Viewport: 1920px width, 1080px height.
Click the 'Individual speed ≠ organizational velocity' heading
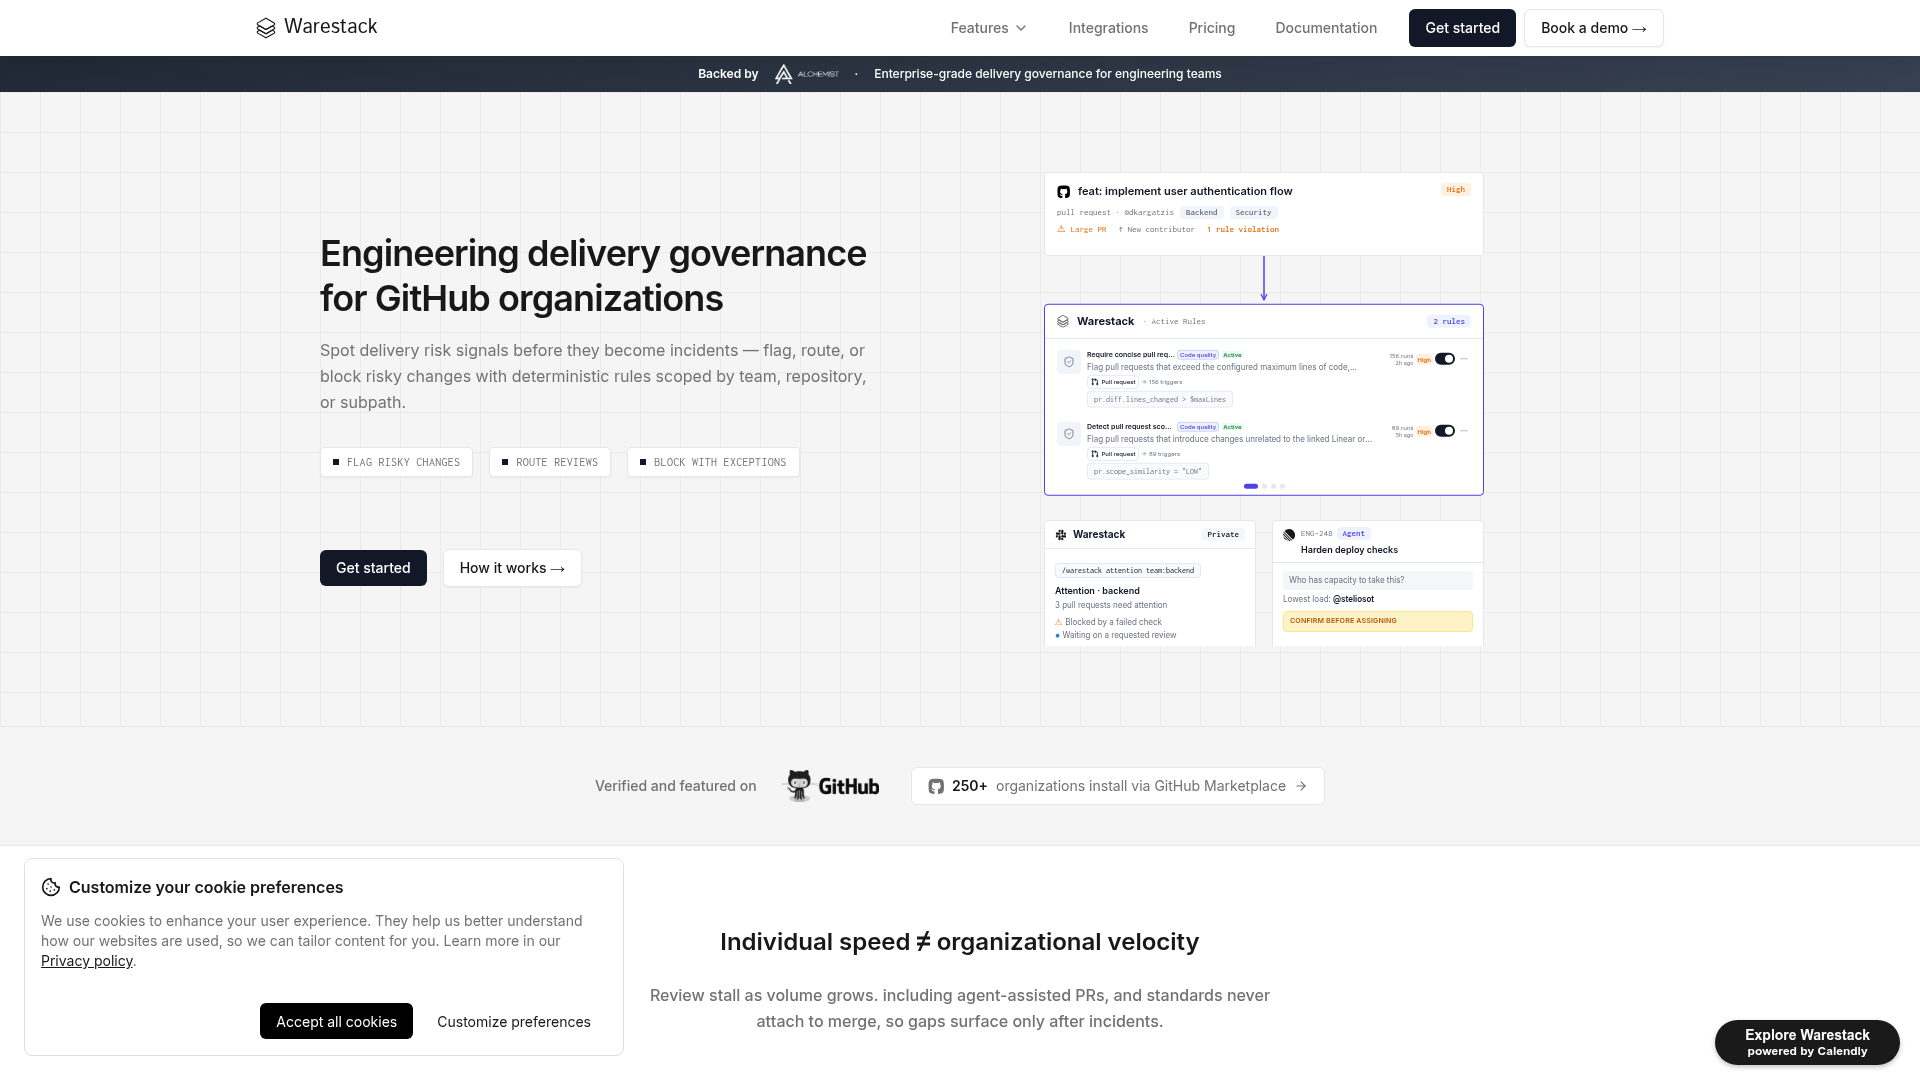point(959,942)
